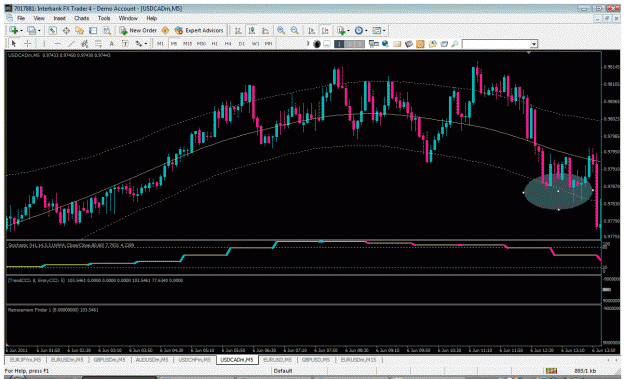Screen dimensions: 625x379
Task: Open the Profiles icon next to New Chart
Action: click(x=31, y=30)
